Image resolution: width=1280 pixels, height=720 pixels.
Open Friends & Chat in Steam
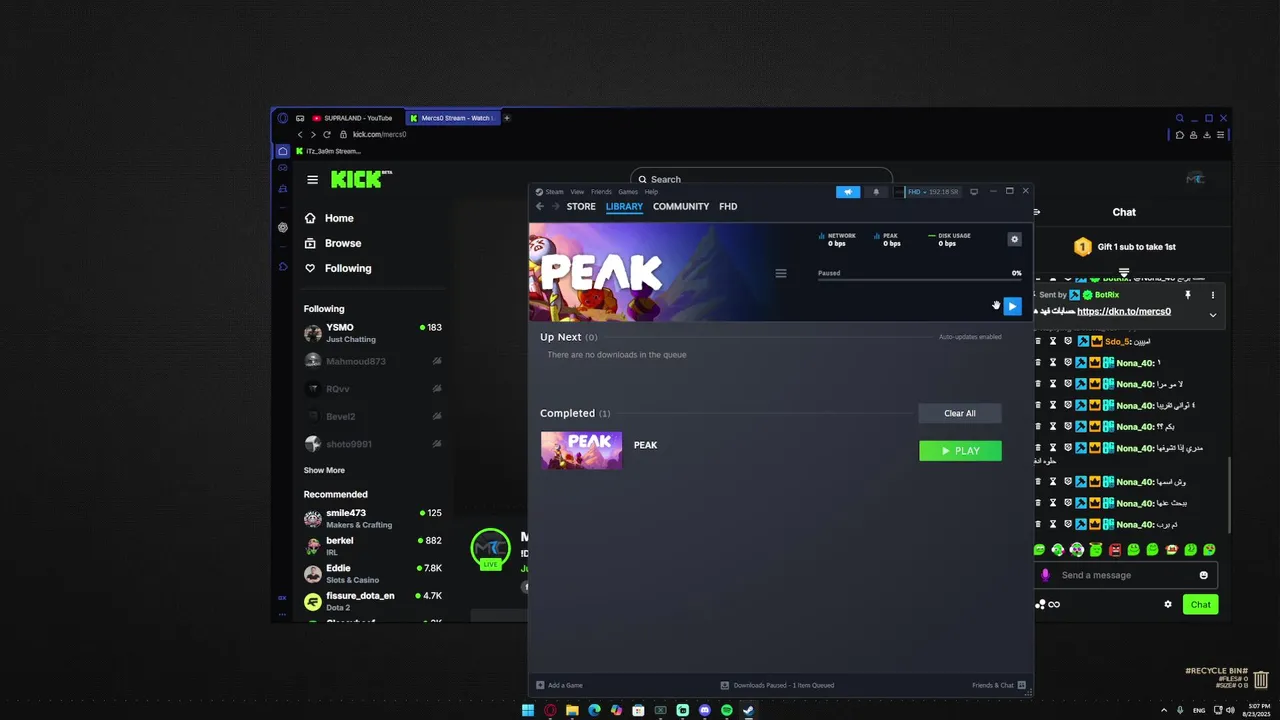(x=999, y=685)
